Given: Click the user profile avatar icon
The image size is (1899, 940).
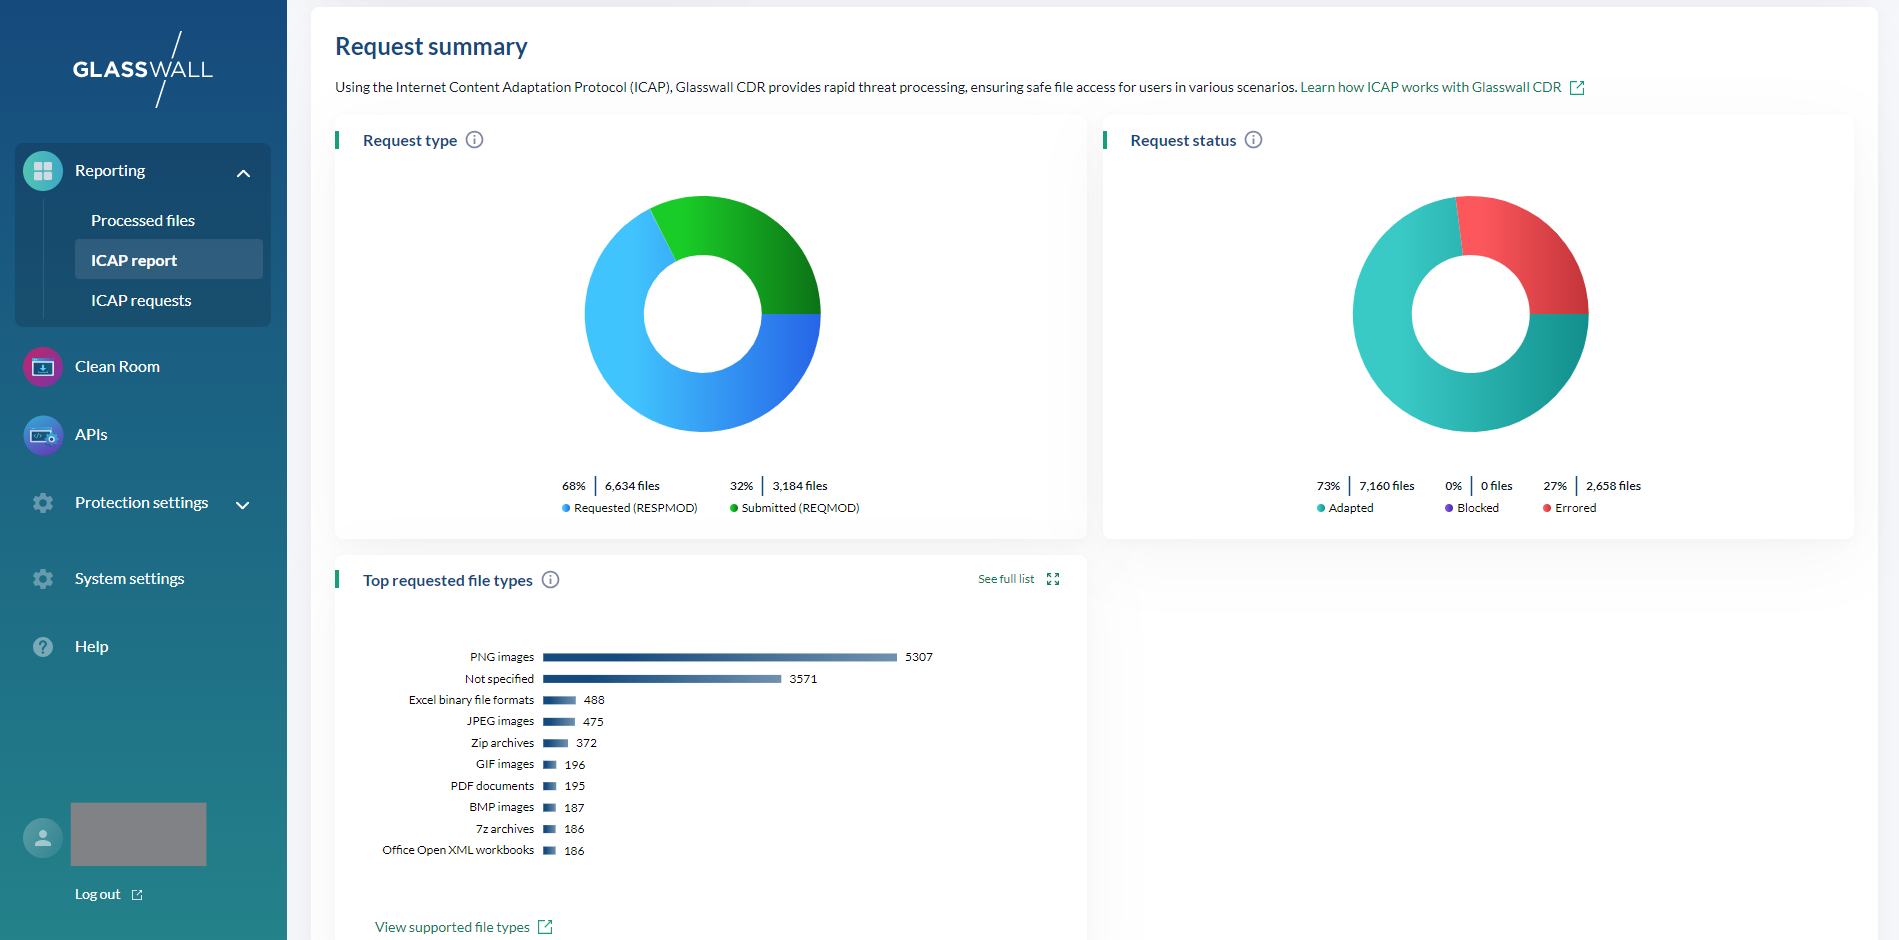Looking at the screenshot, I should coord(43,838).
